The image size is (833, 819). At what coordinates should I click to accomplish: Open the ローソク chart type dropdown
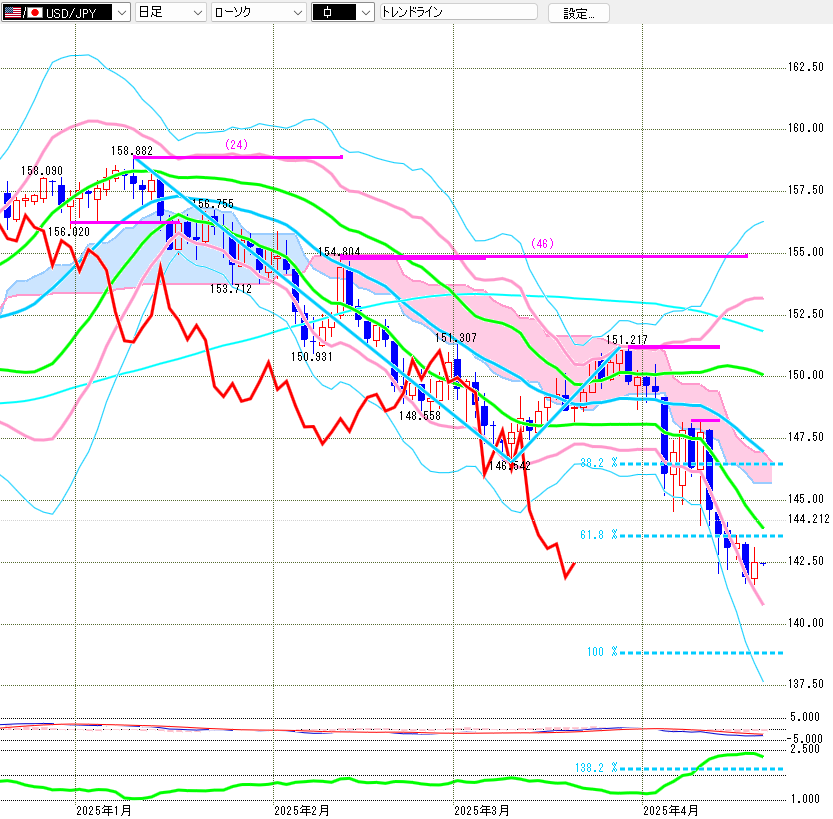click(259, 12)
